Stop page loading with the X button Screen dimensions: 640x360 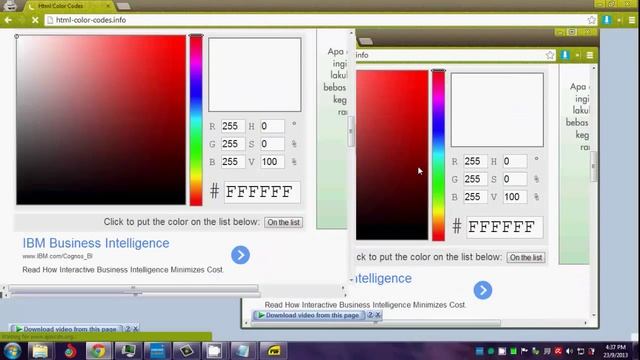[35, 20]
